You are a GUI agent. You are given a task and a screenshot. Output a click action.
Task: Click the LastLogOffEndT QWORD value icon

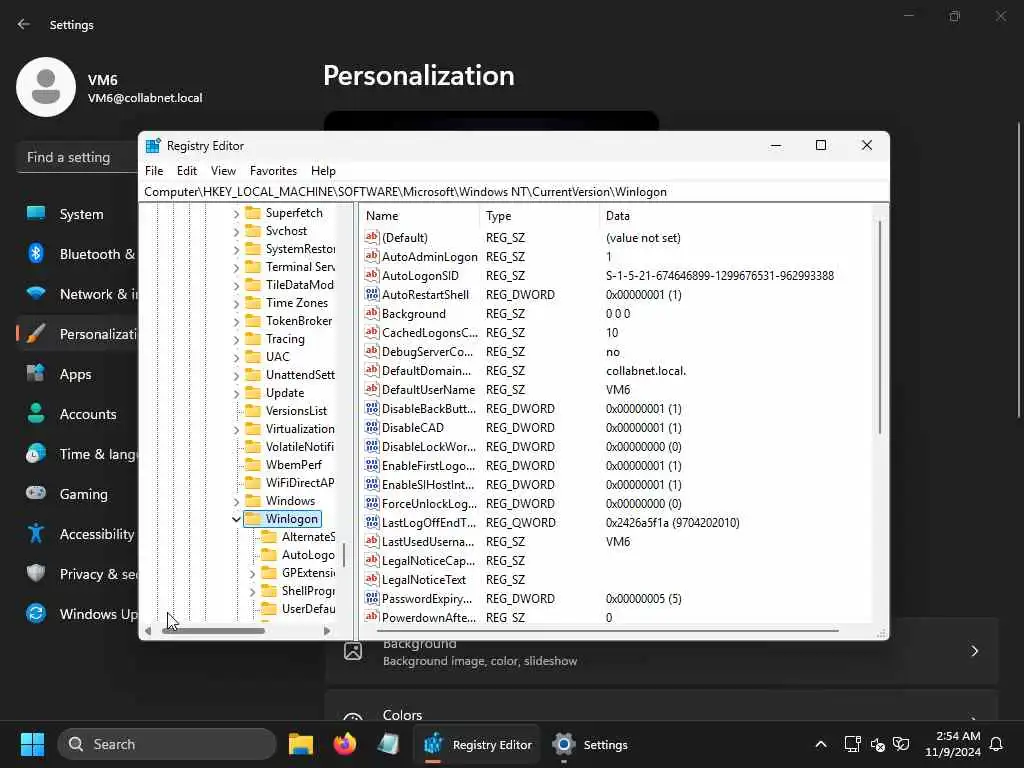[372, 522]
